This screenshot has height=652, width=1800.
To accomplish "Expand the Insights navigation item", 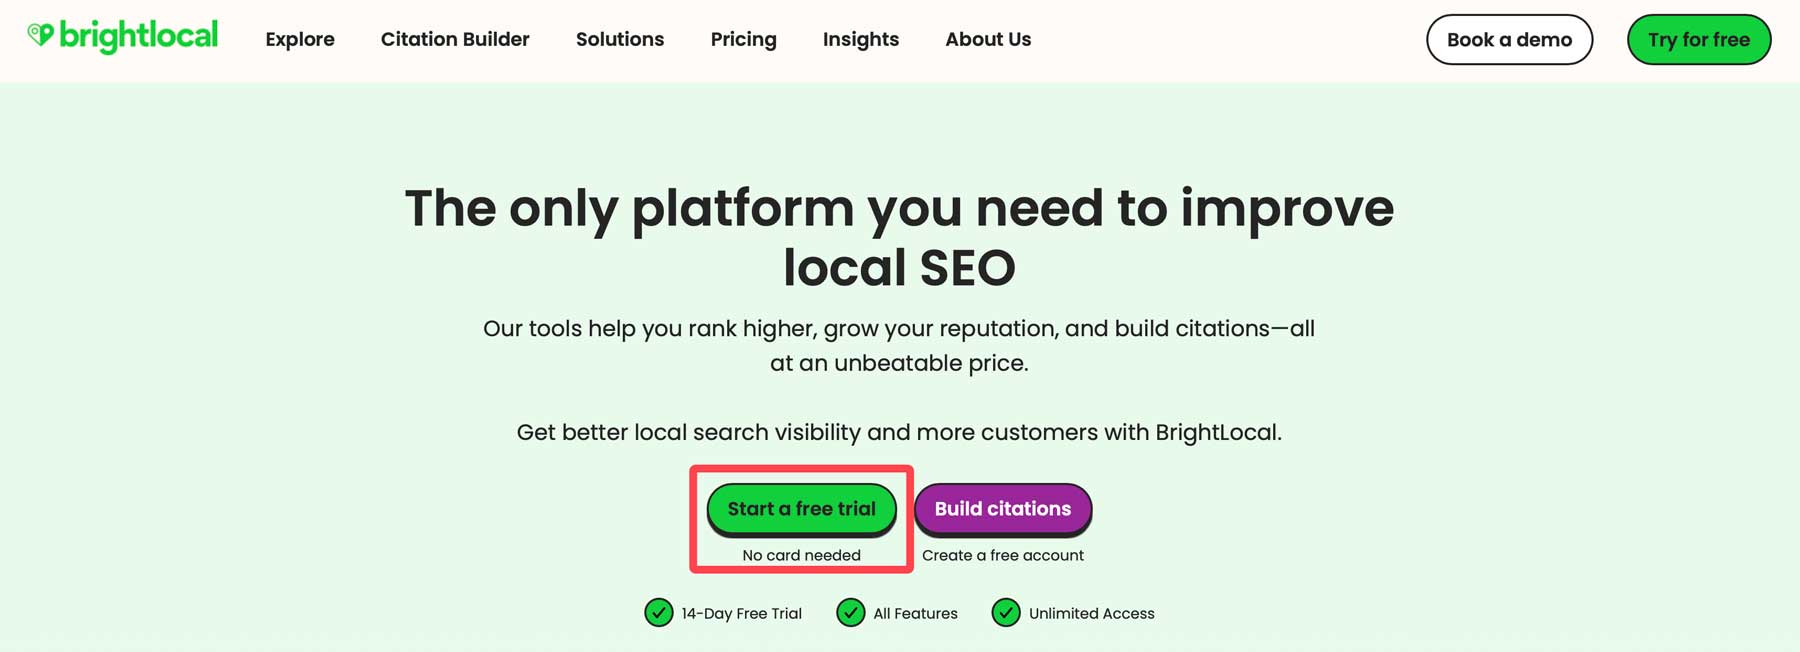I will point(860,39).
